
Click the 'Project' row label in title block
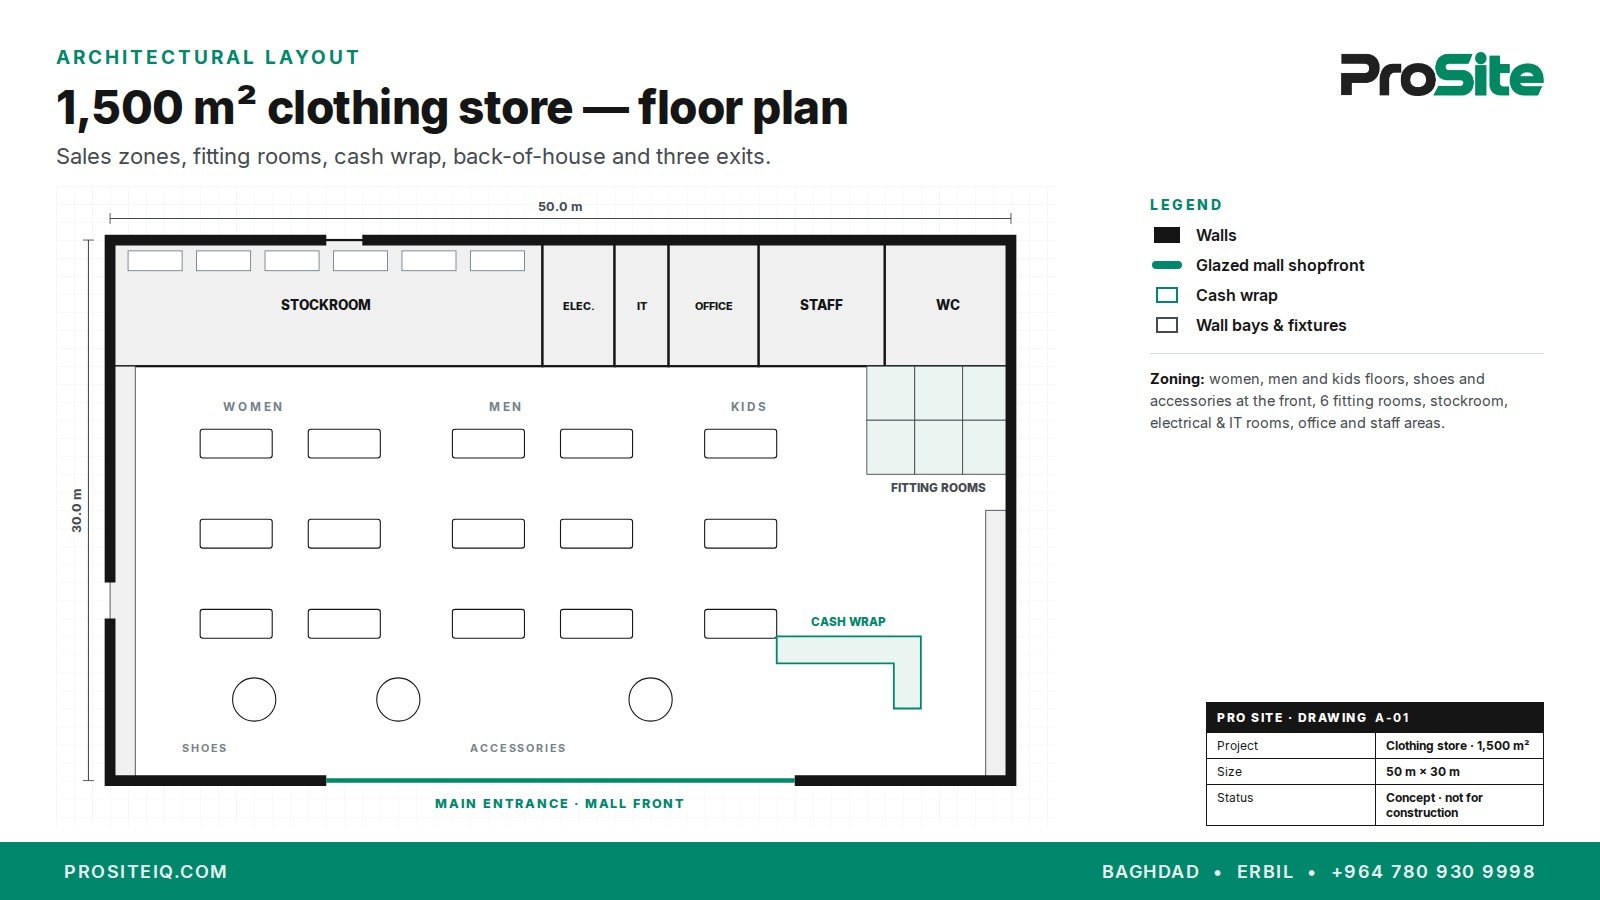1237,746
